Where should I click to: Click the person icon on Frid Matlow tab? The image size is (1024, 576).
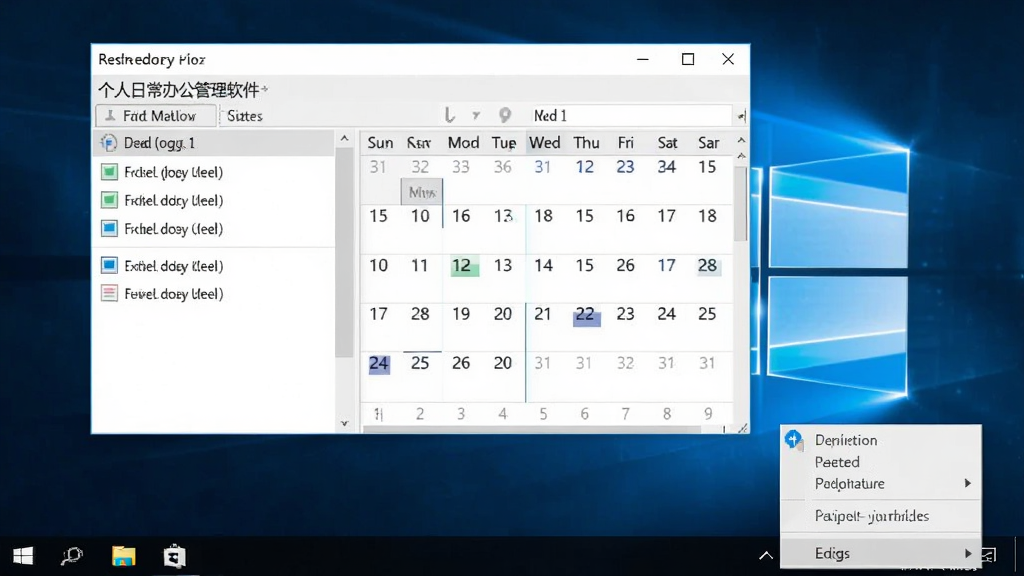(110, 116)
